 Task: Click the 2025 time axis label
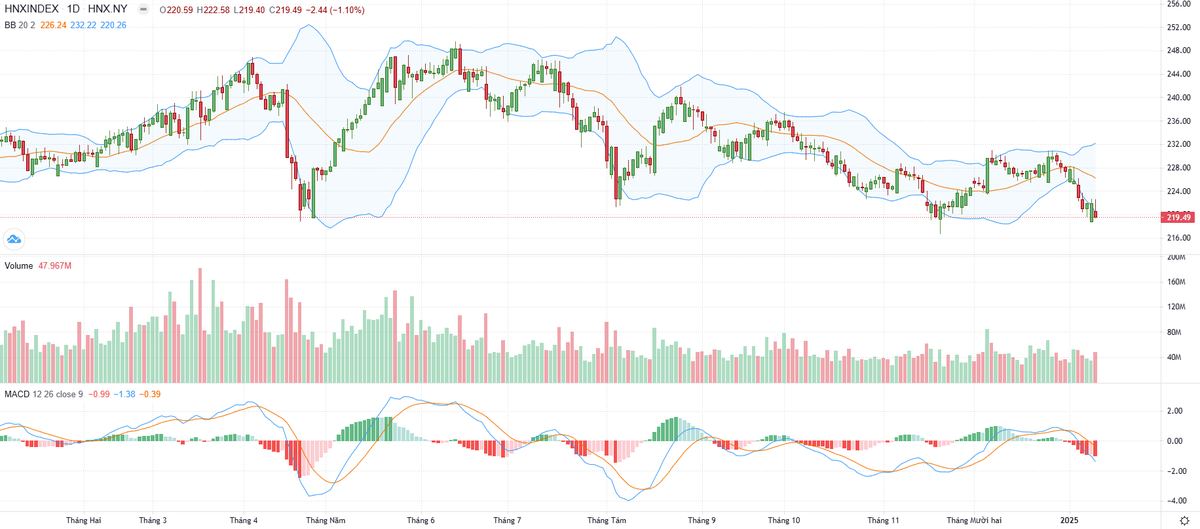[1070, 520]
